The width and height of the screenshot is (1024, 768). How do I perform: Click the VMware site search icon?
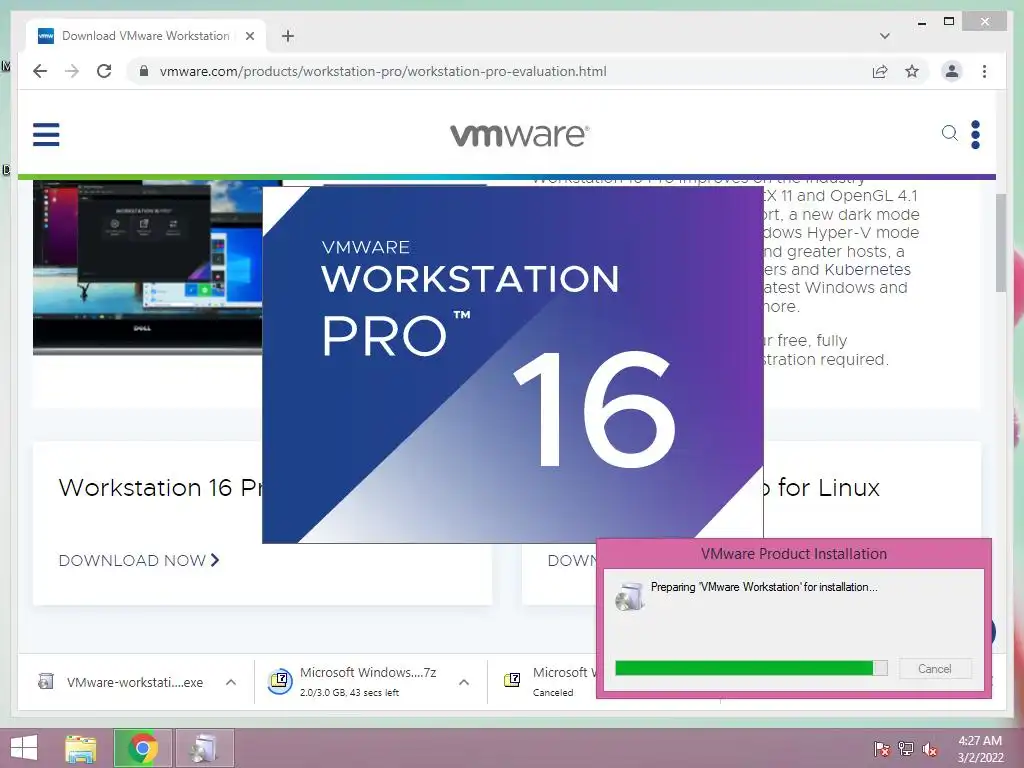tap(950, 133)
